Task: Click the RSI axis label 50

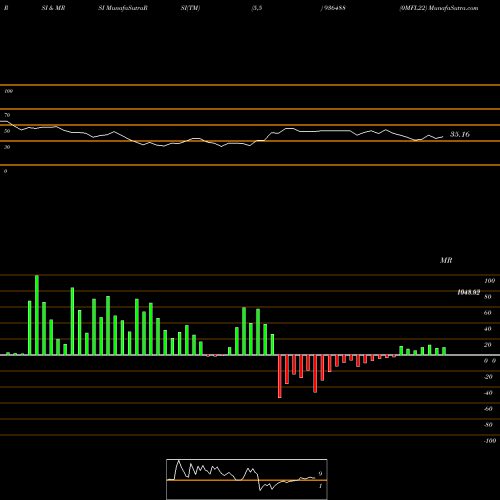Action: tap(7, 131)
